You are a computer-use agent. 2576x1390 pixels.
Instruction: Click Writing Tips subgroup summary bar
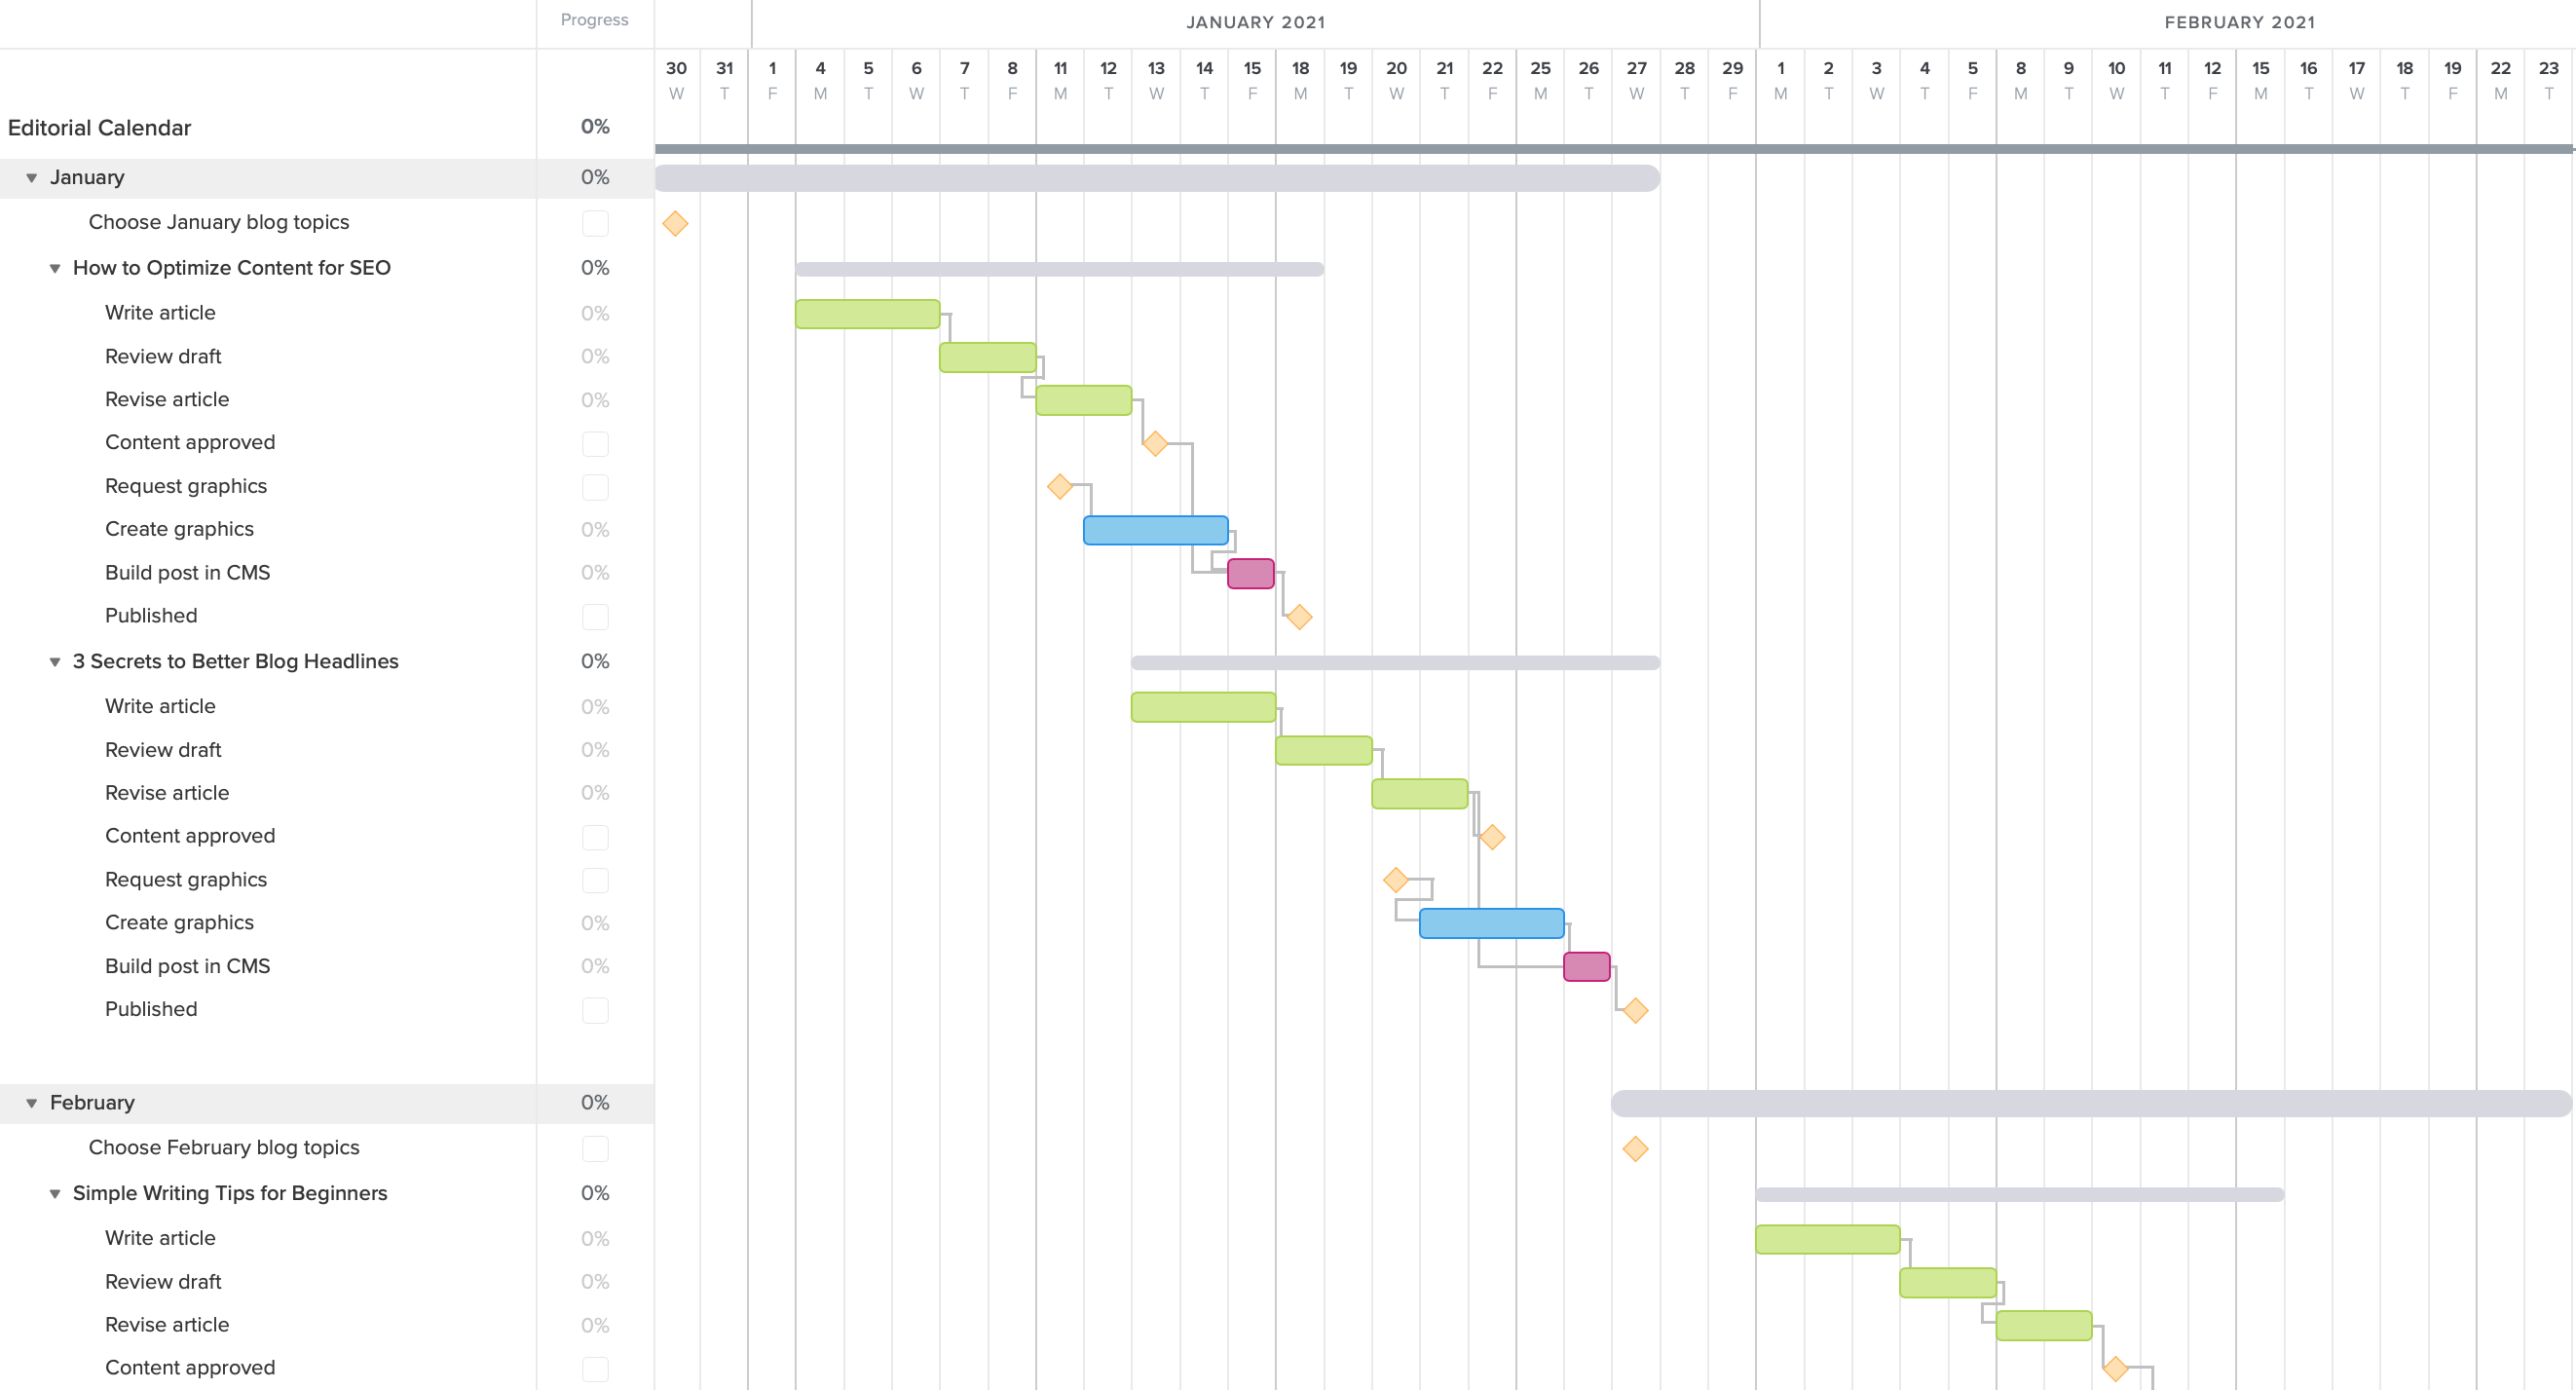pyautogui.click(x=2019, y=1194)
